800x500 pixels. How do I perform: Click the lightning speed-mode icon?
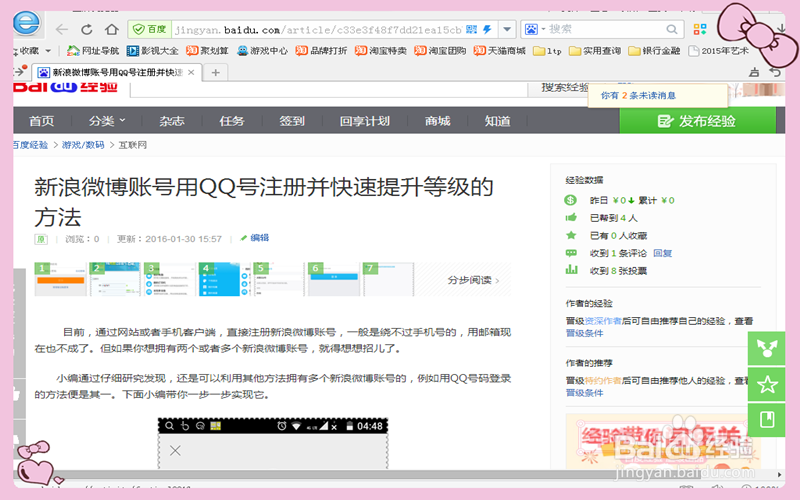click(487, 30)
